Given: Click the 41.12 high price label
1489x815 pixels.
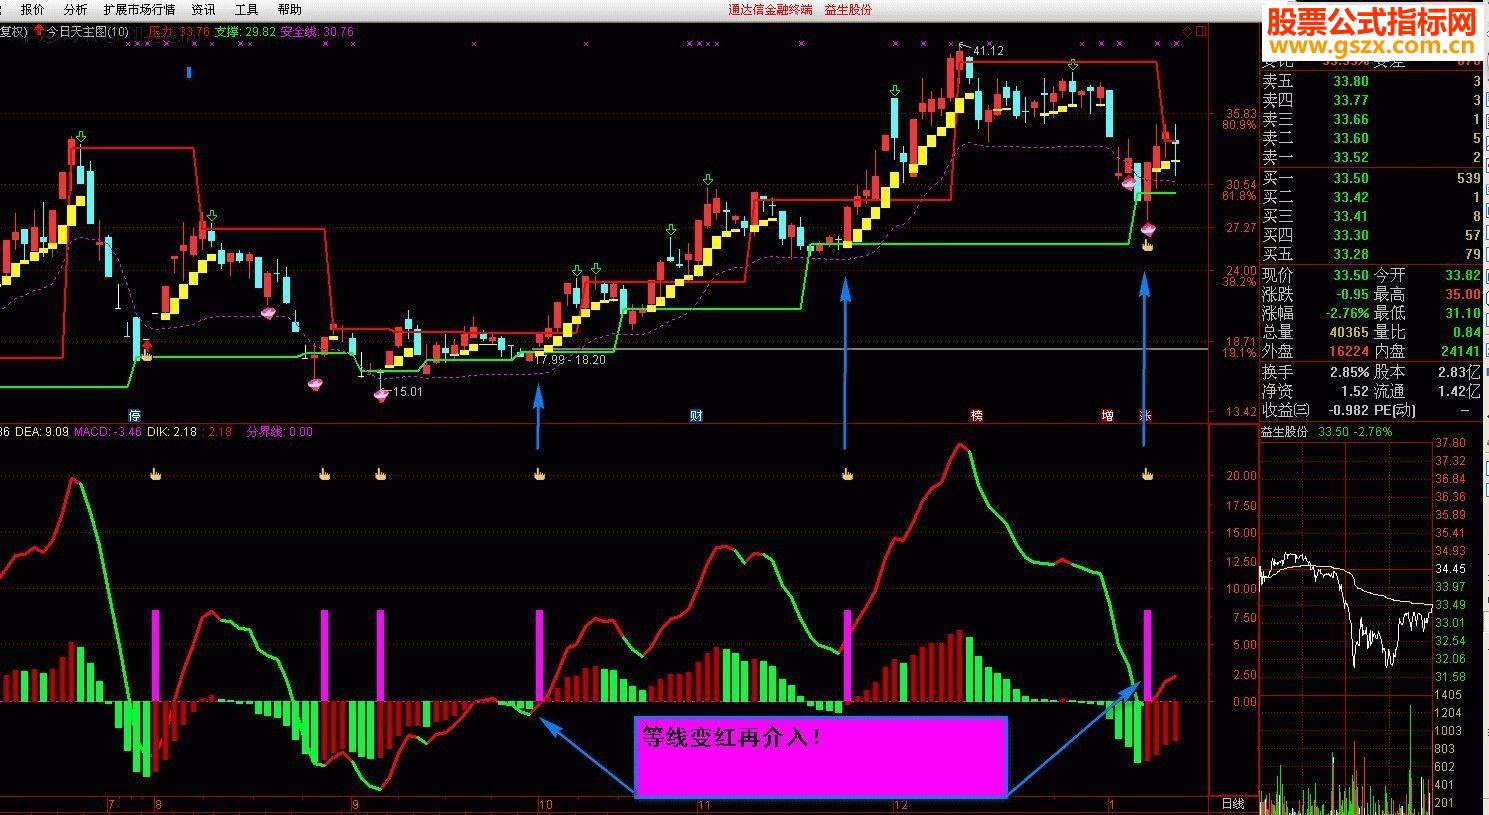Looking at the screenshot, I should coord(988,51).
